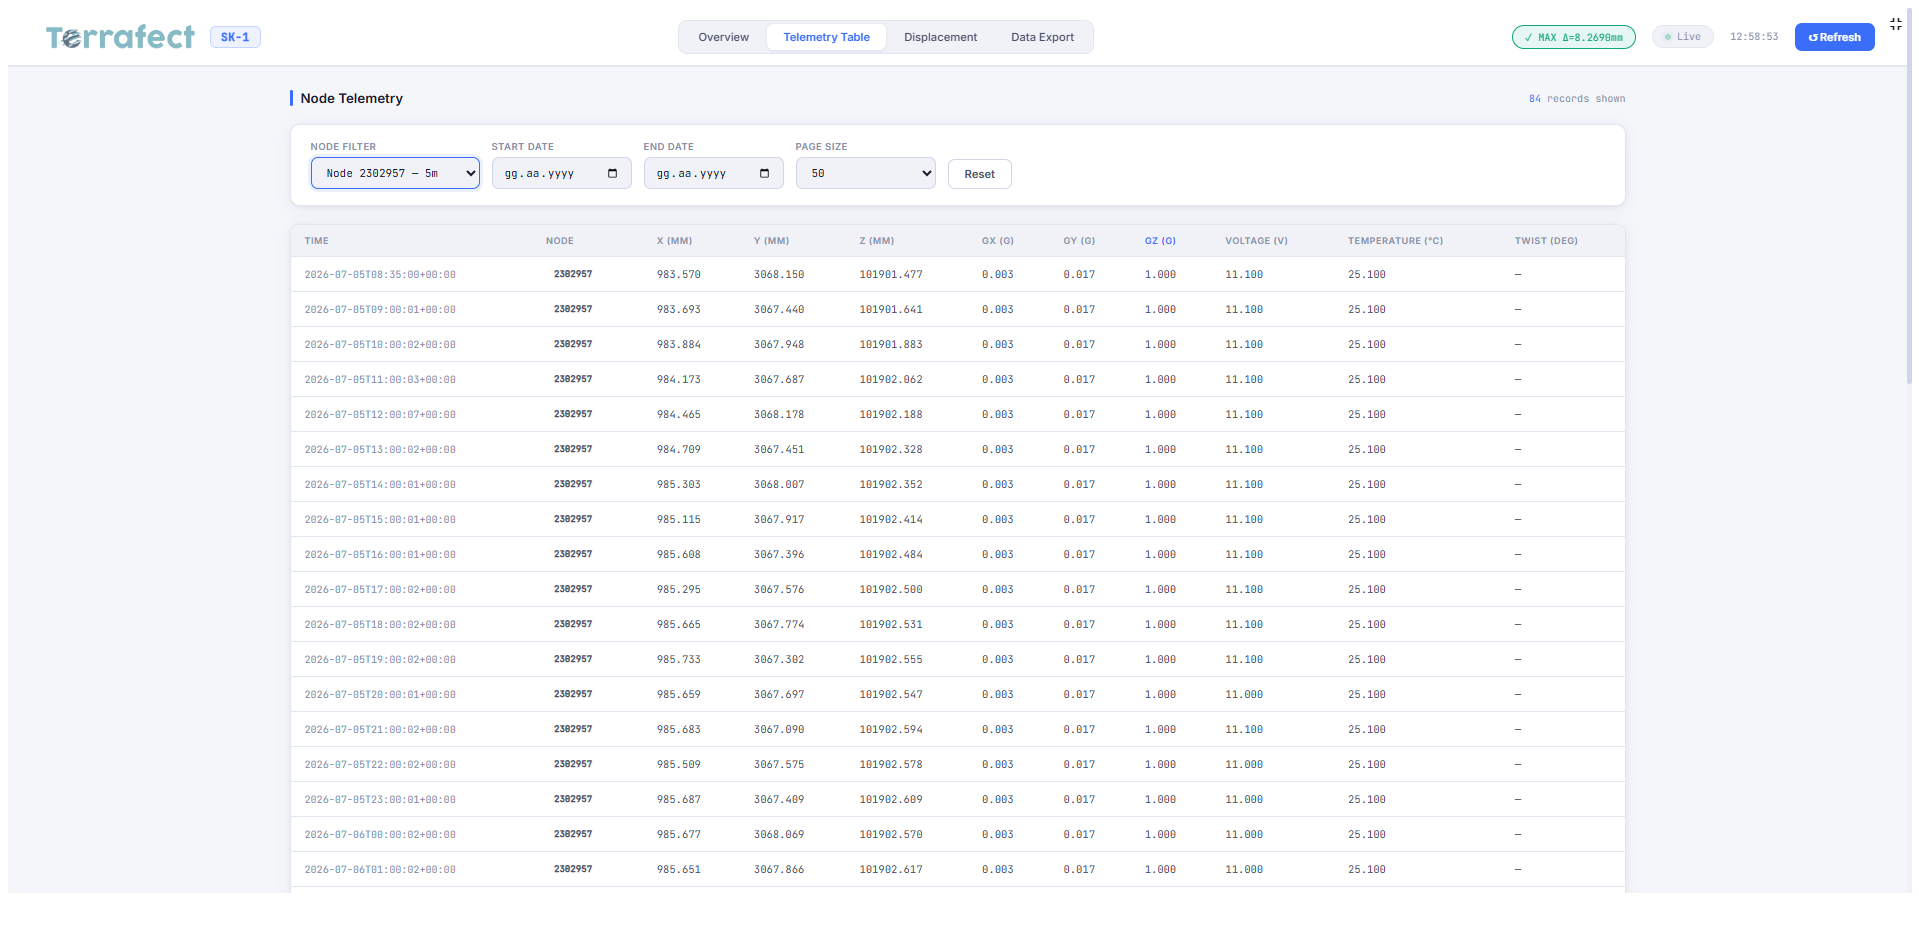Click X value 983.693

coord(679,309)
